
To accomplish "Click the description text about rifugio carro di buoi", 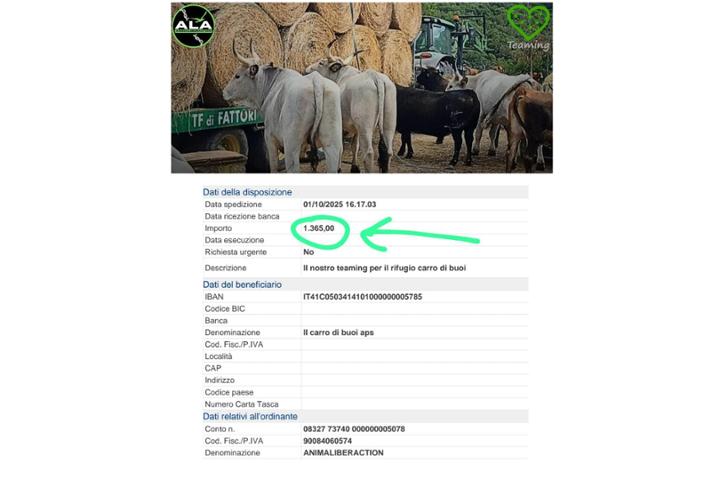I will tap(384, 268).
